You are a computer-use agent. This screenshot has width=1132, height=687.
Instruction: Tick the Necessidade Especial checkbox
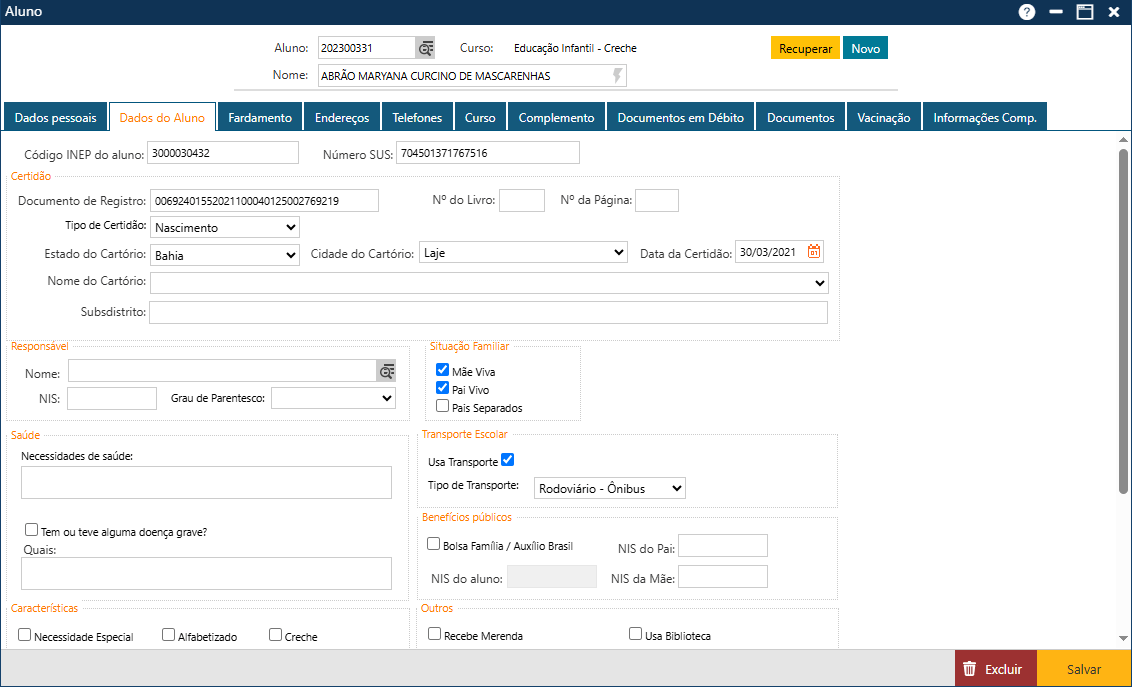click(x=25, y=635)
